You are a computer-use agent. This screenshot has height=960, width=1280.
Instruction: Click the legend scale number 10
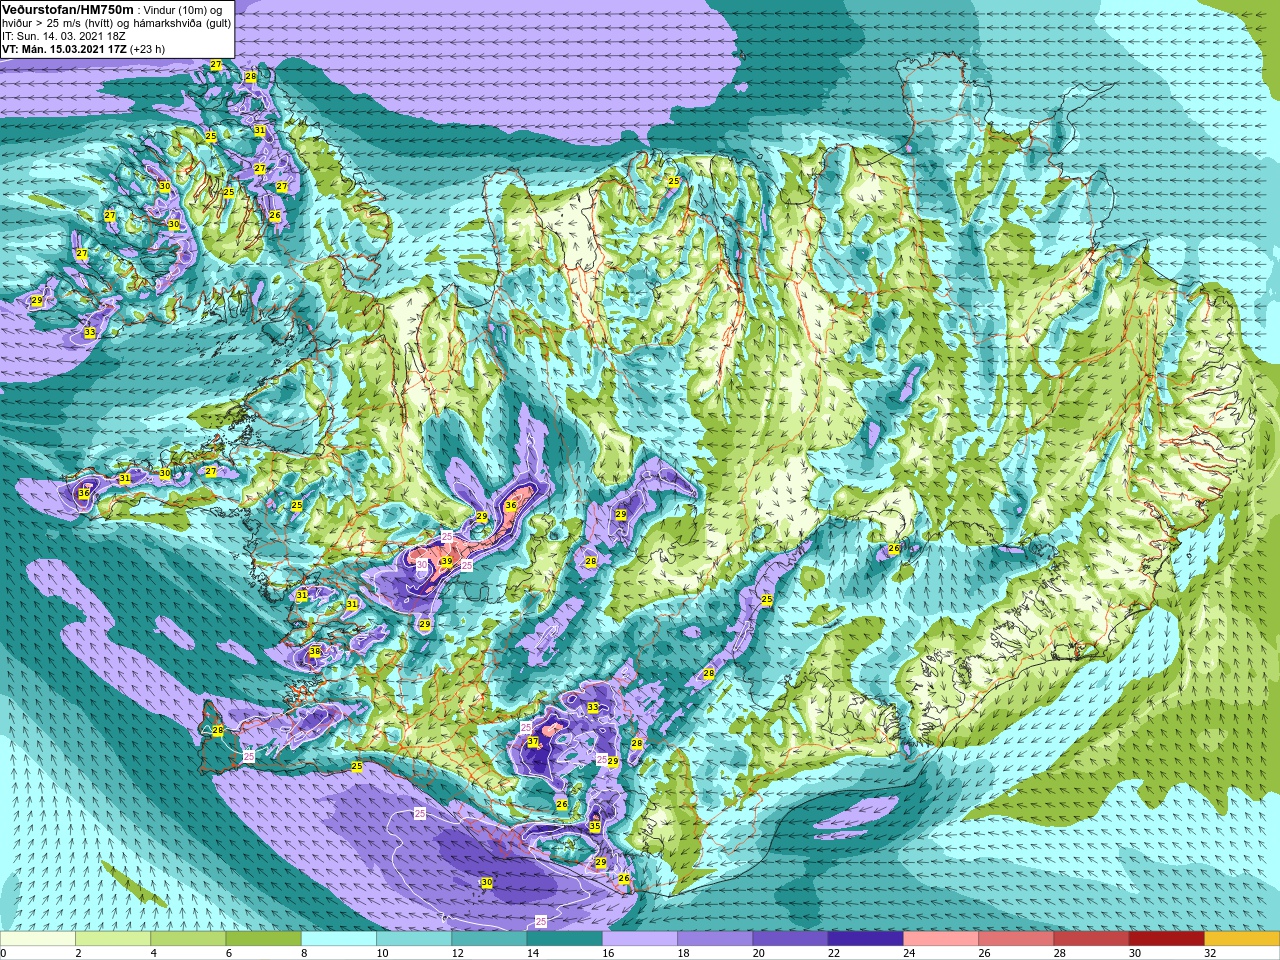point(382,953)
